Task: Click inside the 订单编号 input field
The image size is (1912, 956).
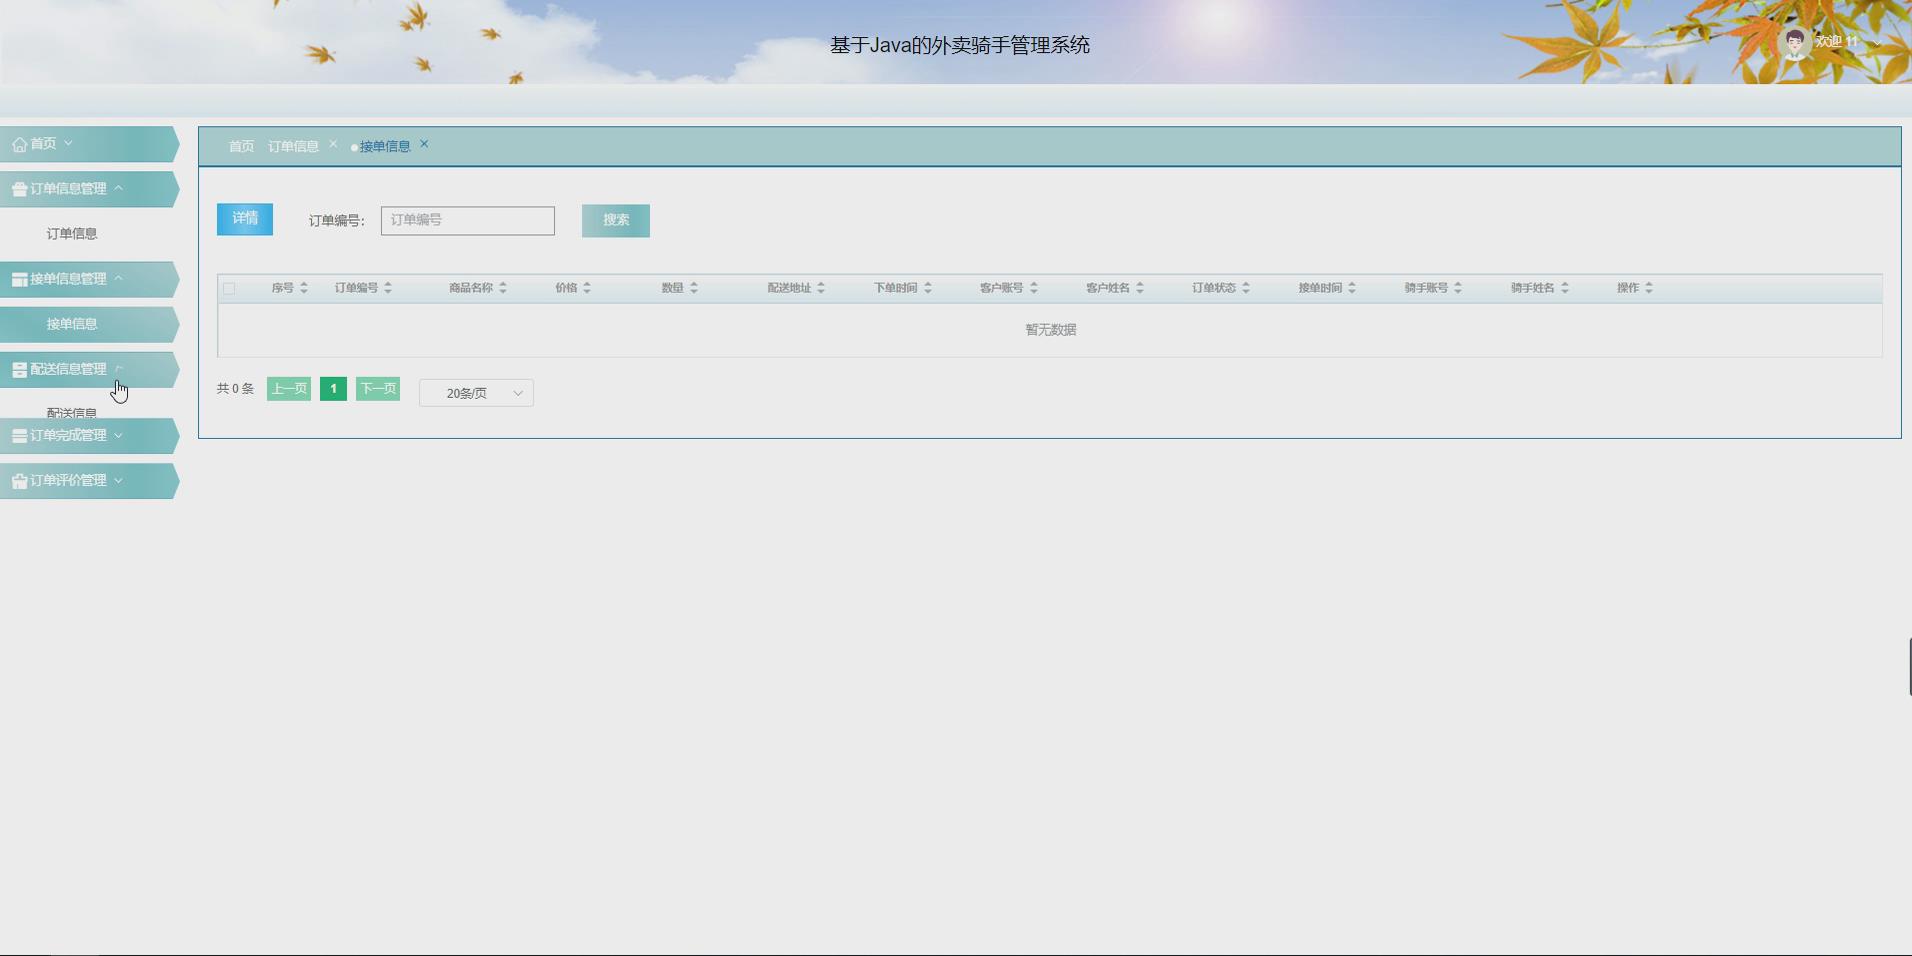Action: coord(466,220)
